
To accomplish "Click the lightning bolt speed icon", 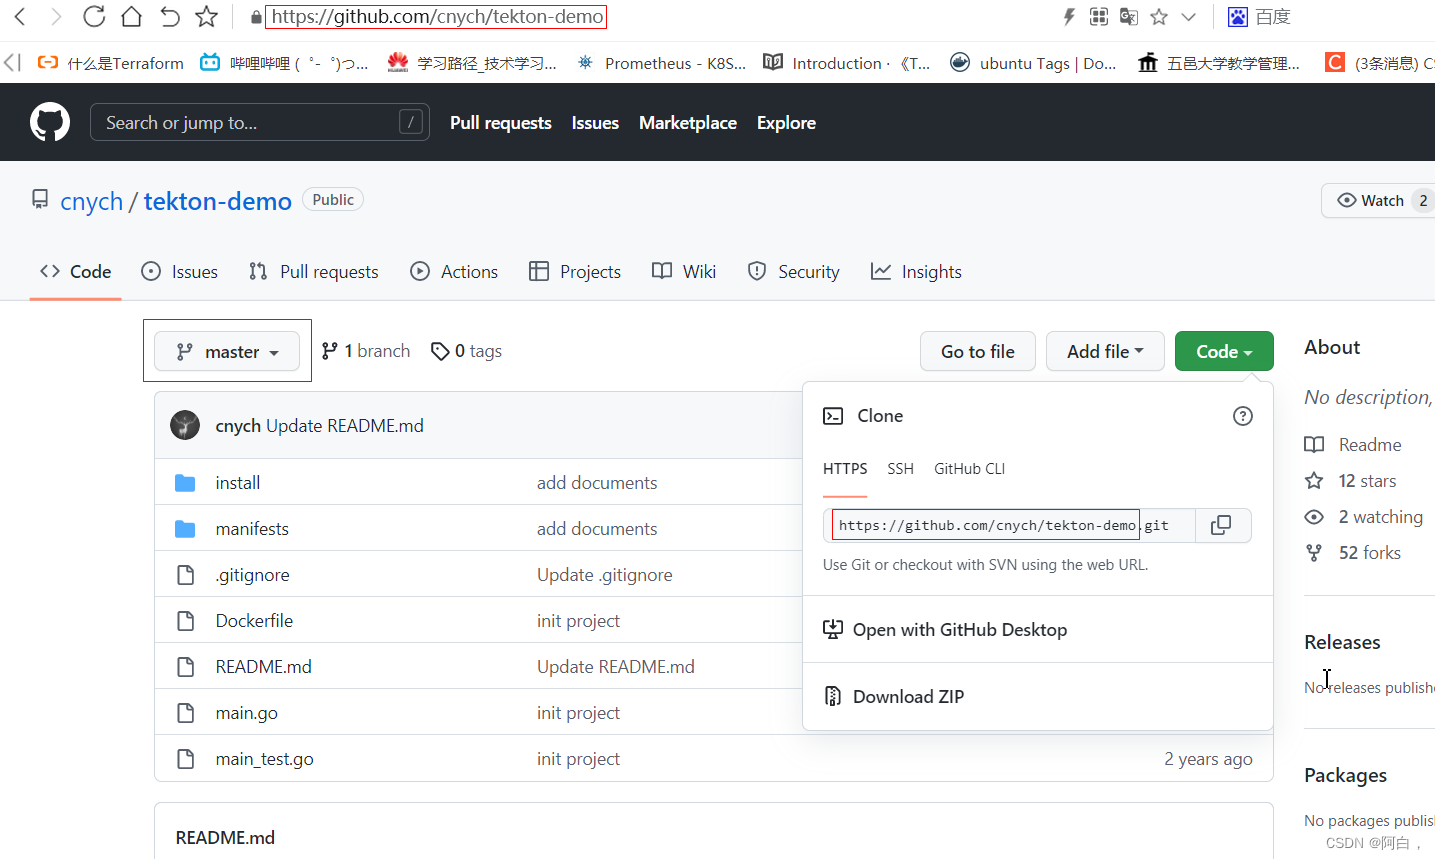I will [1069, 16].
